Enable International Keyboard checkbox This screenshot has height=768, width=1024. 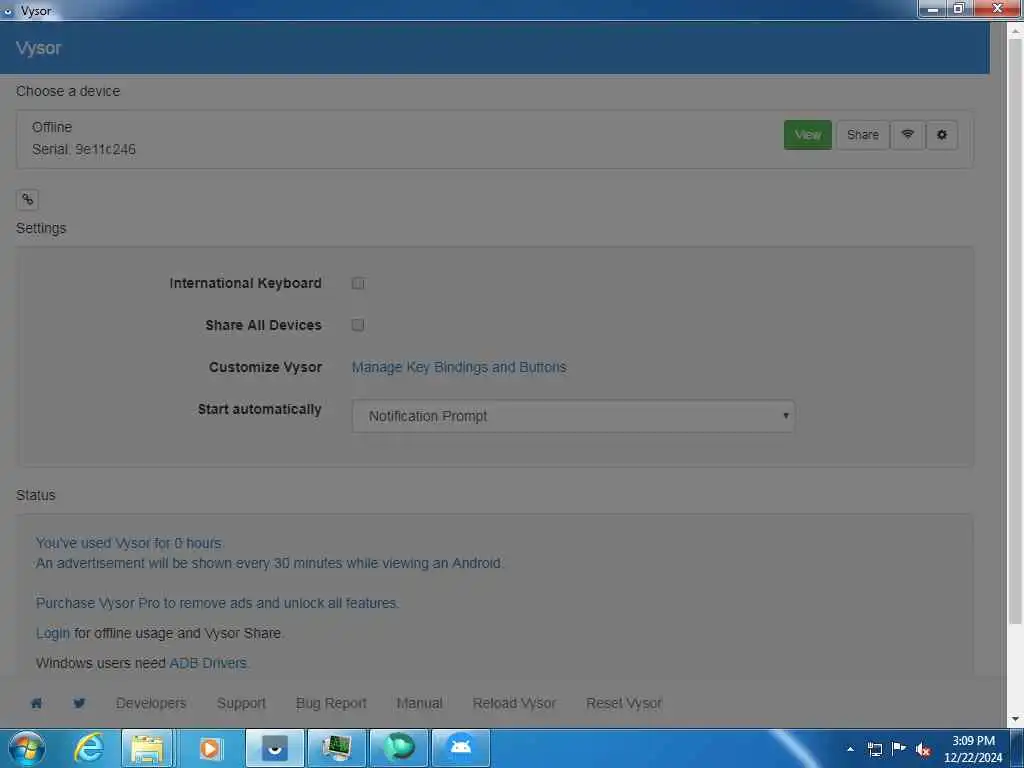[x=358, y=283]
